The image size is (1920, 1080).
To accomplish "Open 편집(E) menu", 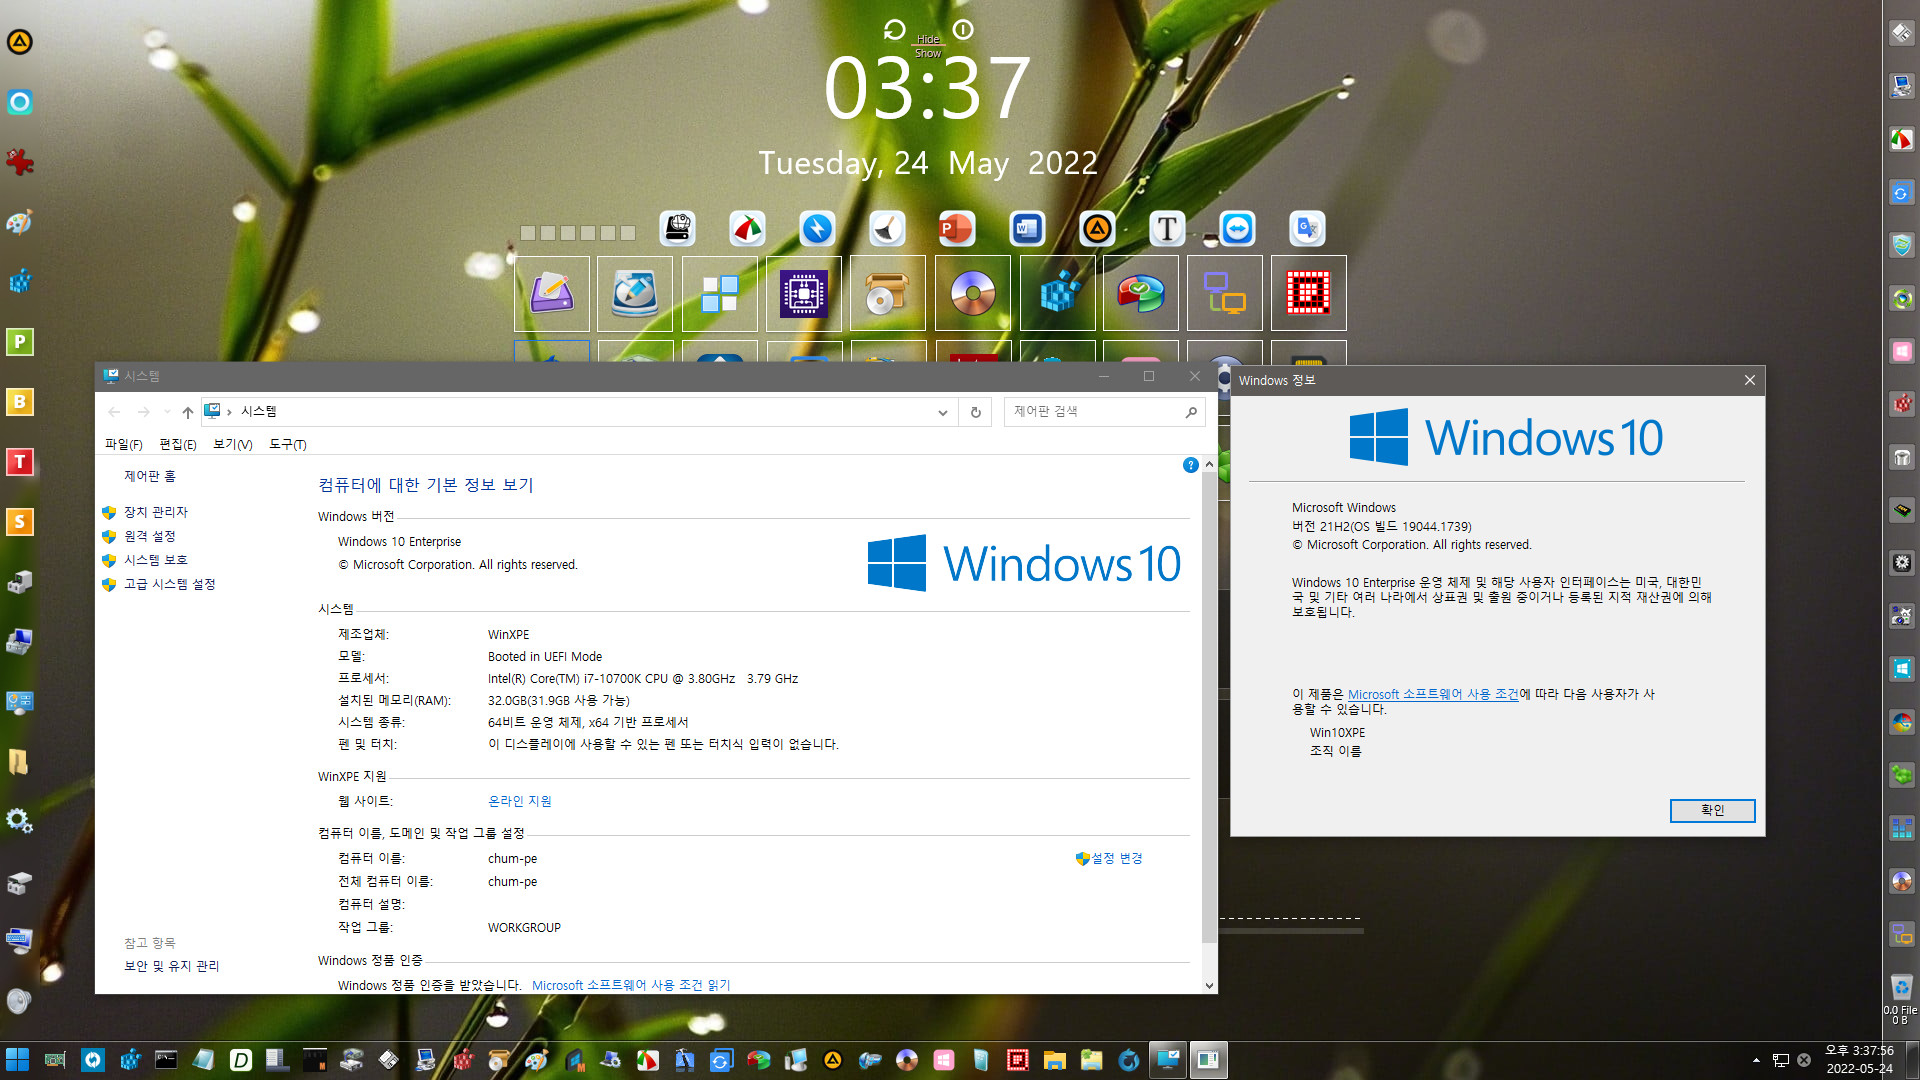I will coord(177,444).
